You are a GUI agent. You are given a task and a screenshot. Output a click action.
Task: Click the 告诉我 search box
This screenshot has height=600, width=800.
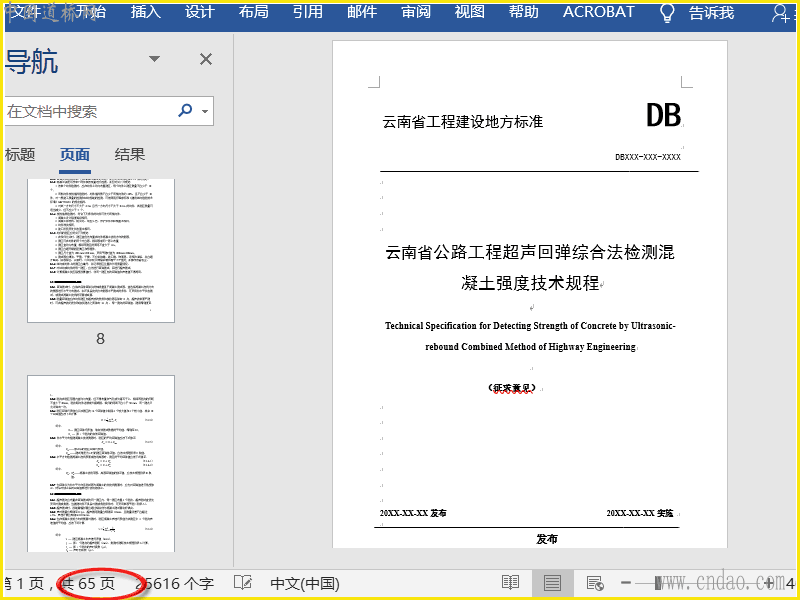[x=711, y=13]
